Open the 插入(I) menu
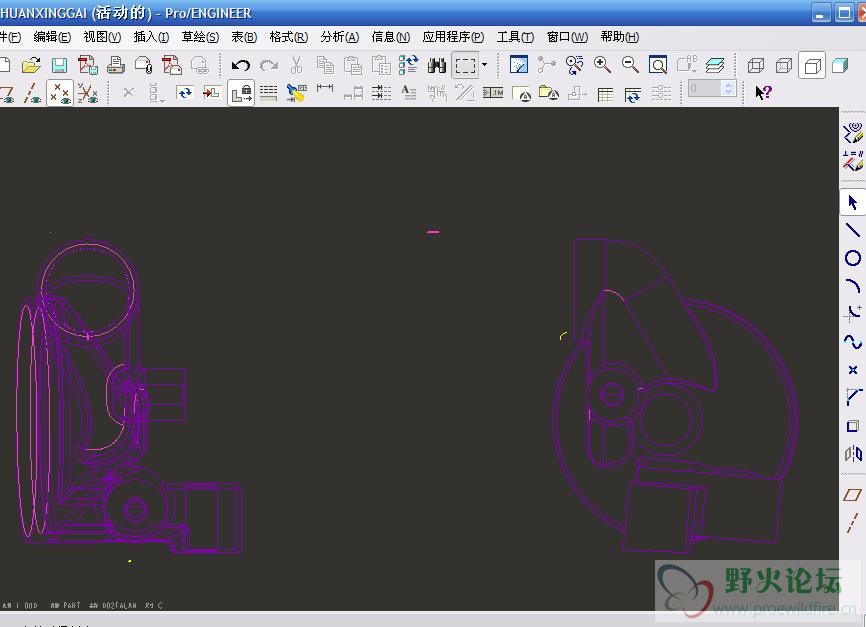The width and height of the screenshot is (866, 627). click(151, 37)
